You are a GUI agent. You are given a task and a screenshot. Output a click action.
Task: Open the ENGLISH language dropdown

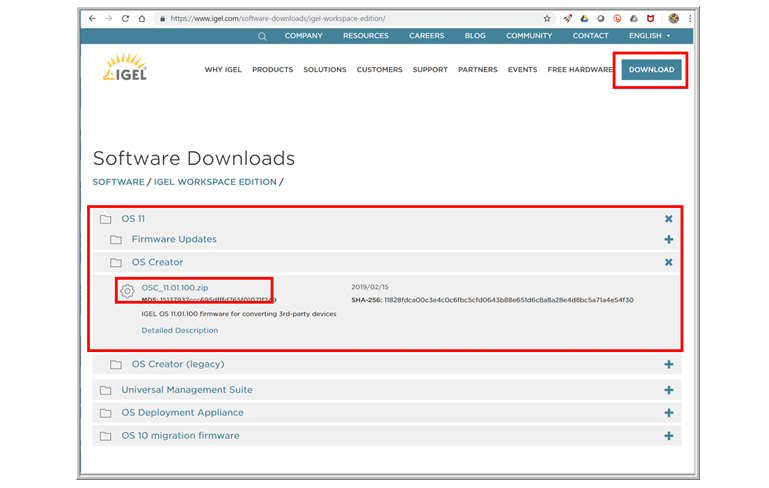pyautogui.click(x=649, y=36)
